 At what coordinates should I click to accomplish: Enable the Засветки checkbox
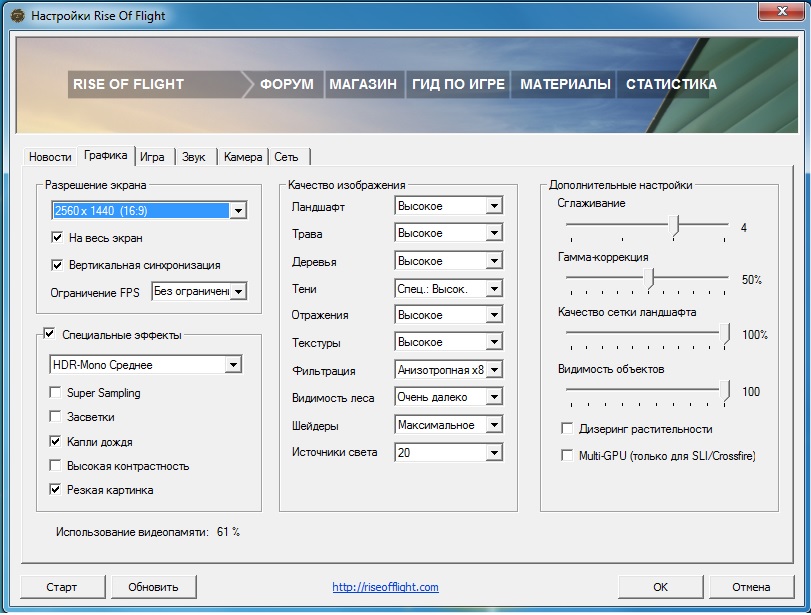[55, 416]
